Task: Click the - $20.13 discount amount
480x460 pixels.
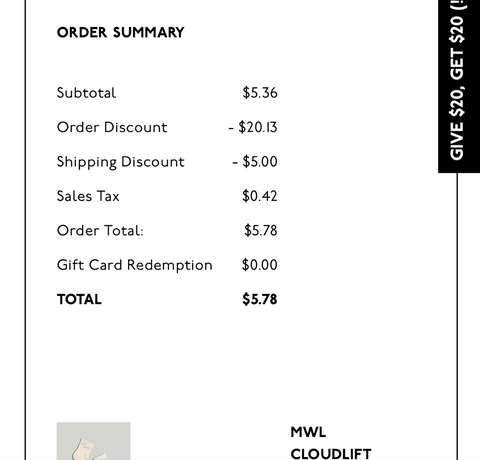Action: pyautogui.click(x=253, y=127)
